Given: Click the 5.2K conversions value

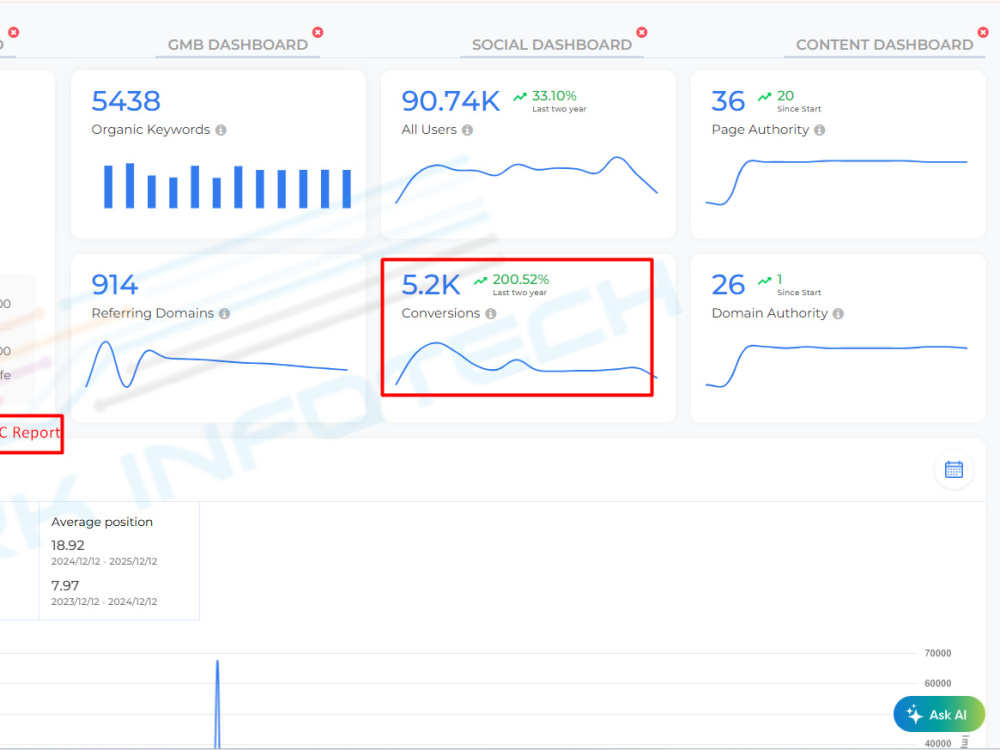Looking at the screenshot, I should click(430, 285).
